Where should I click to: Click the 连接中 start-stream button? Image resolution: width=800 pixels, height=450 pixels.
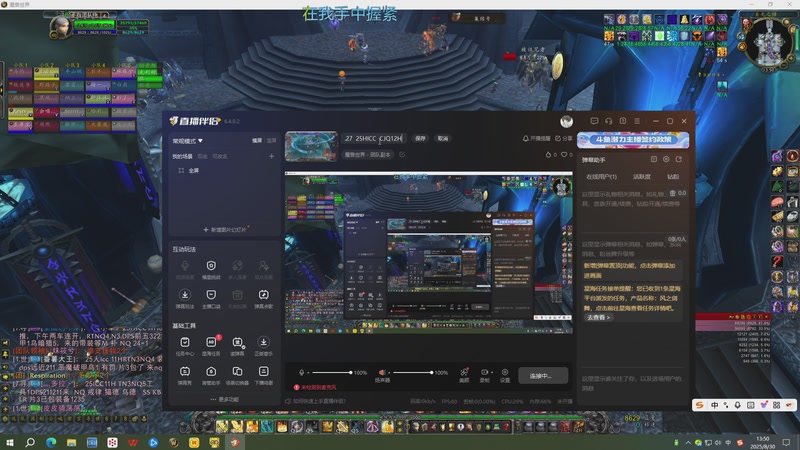(x=543, y=376)
